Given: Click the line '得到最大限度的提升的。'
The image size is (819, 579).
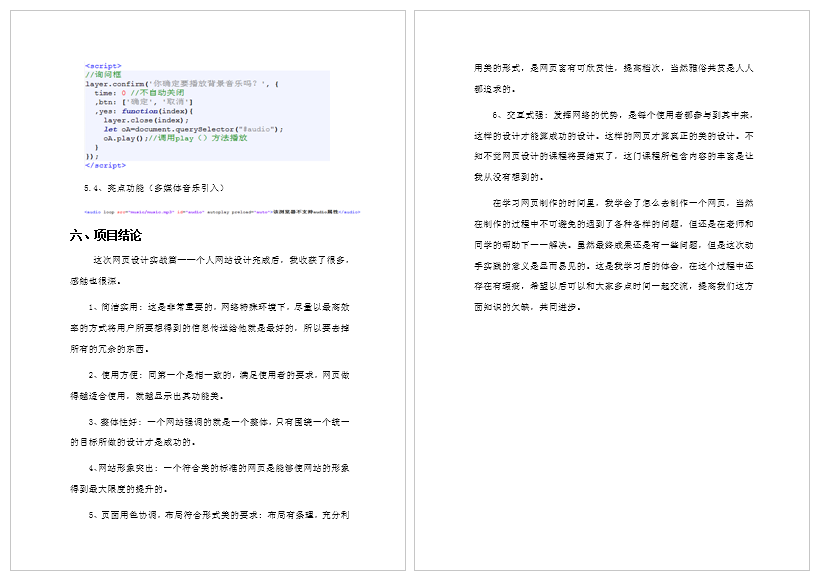Looking at the screenshot, I should tap(119, 489).
